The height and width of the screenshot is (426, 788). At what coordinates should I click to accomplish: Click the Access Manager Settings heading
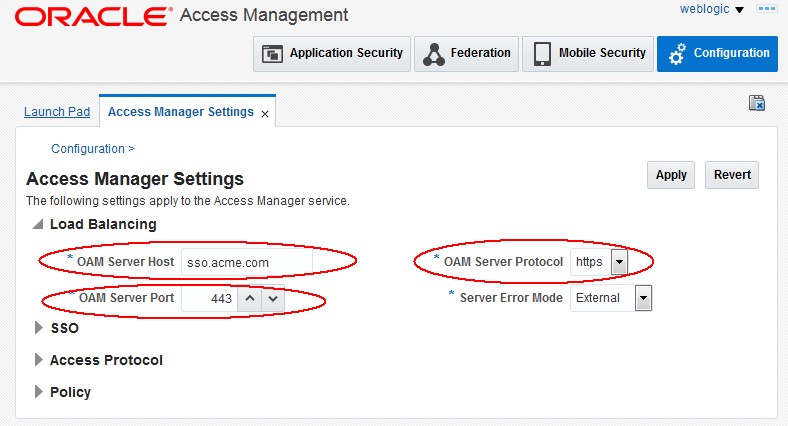pos(135,179)
